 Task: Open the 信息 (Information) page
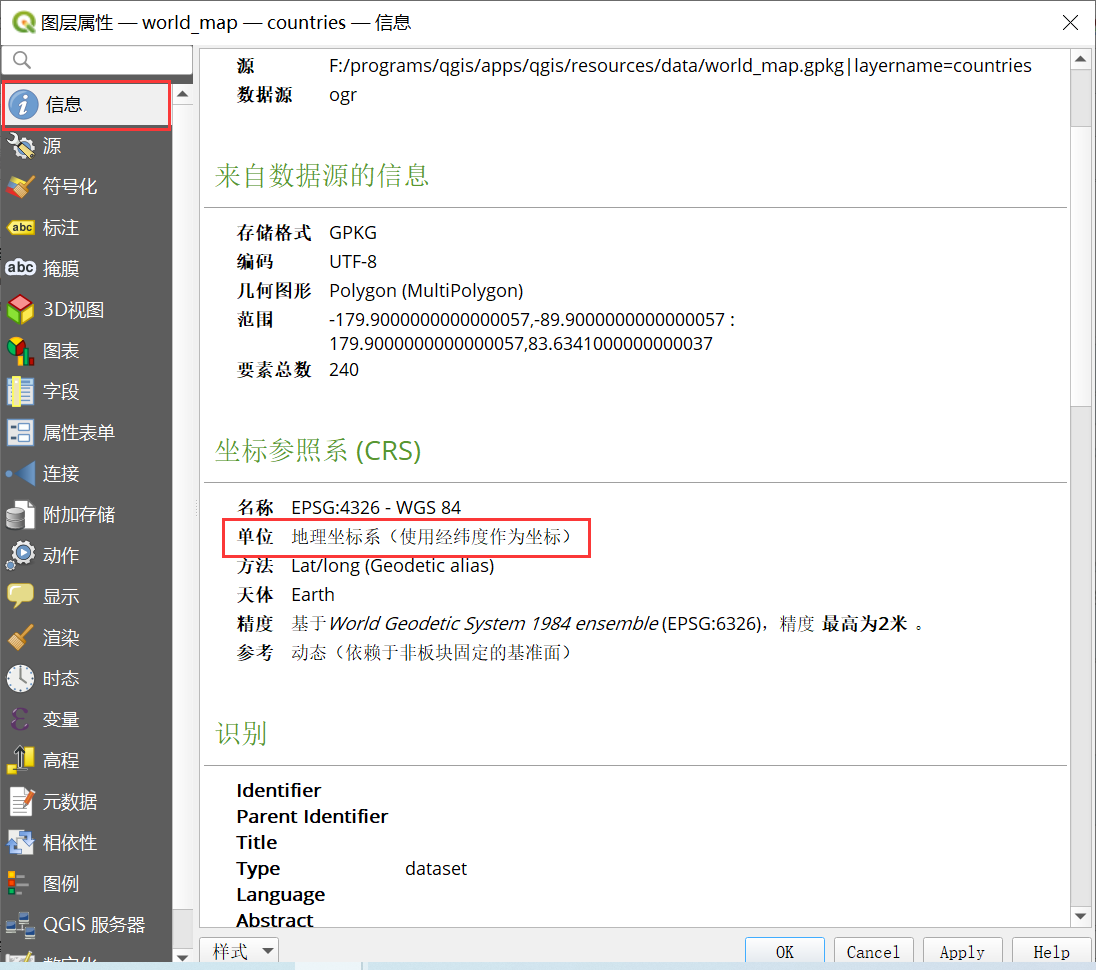click(87, 105)
